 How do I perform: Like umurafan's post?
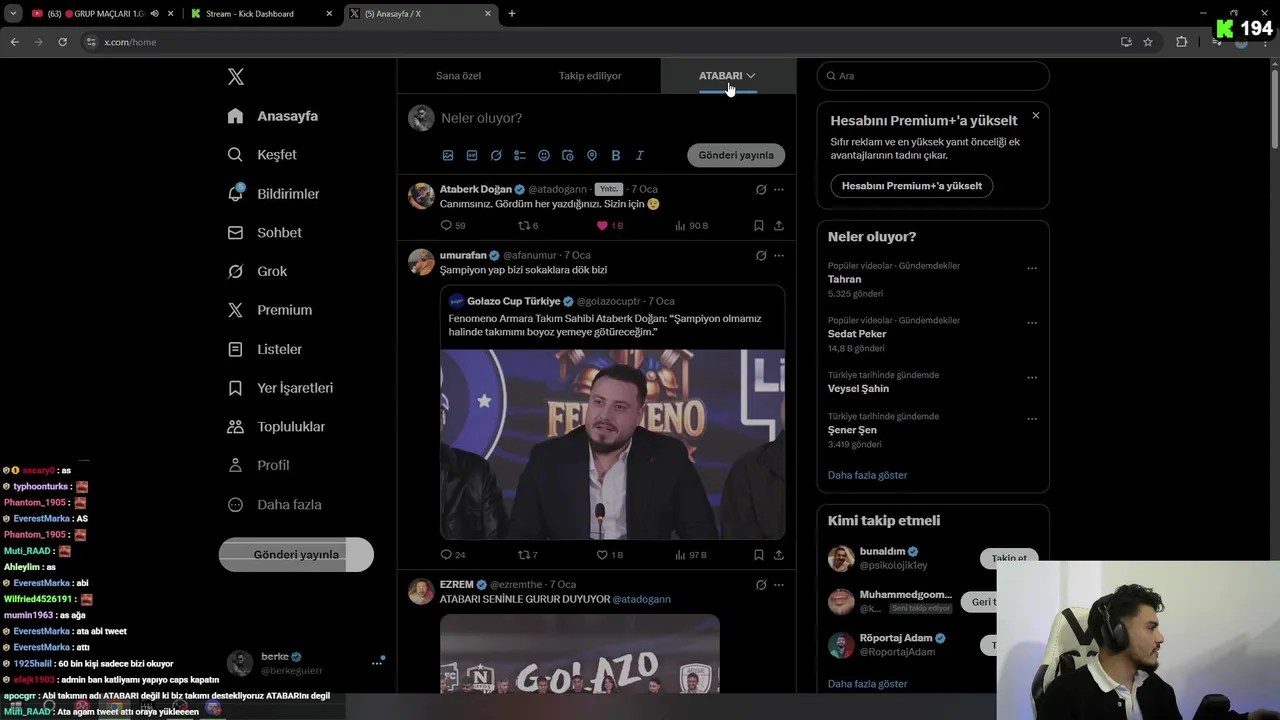[602, 555]
